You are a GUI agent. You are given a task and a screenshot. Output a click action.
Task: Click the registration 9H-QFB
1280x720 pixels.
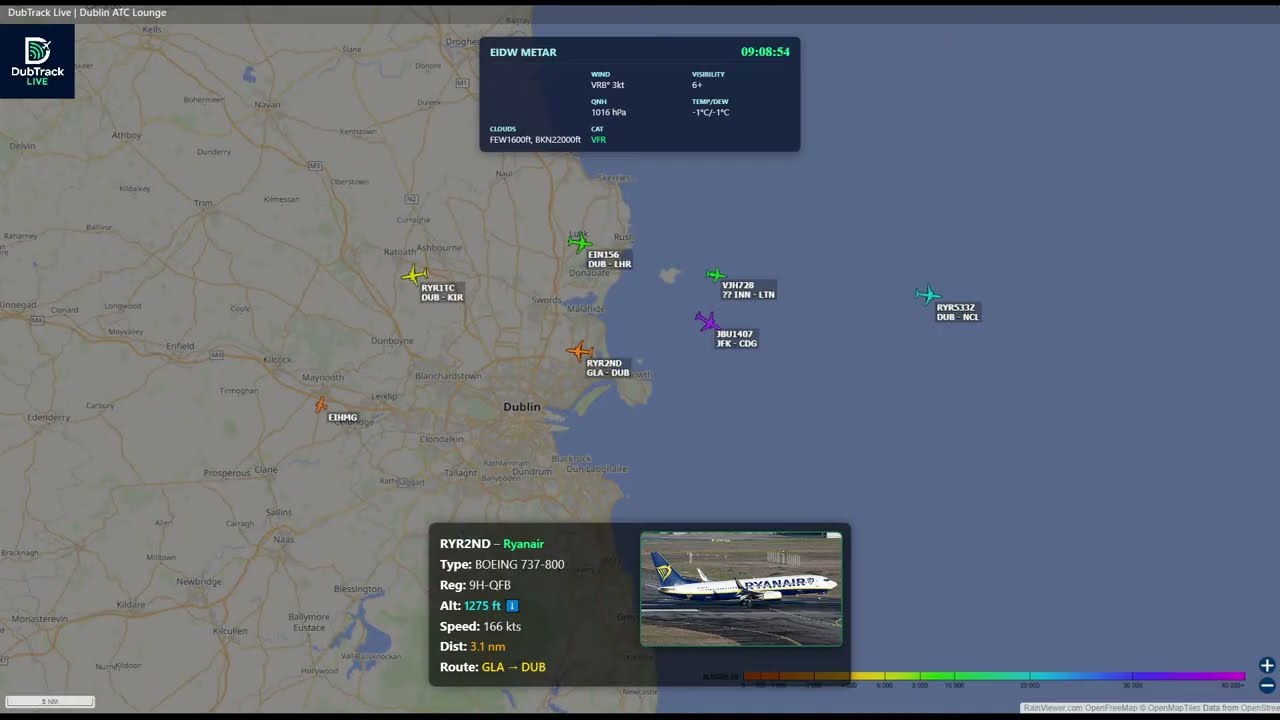(490, 585)
